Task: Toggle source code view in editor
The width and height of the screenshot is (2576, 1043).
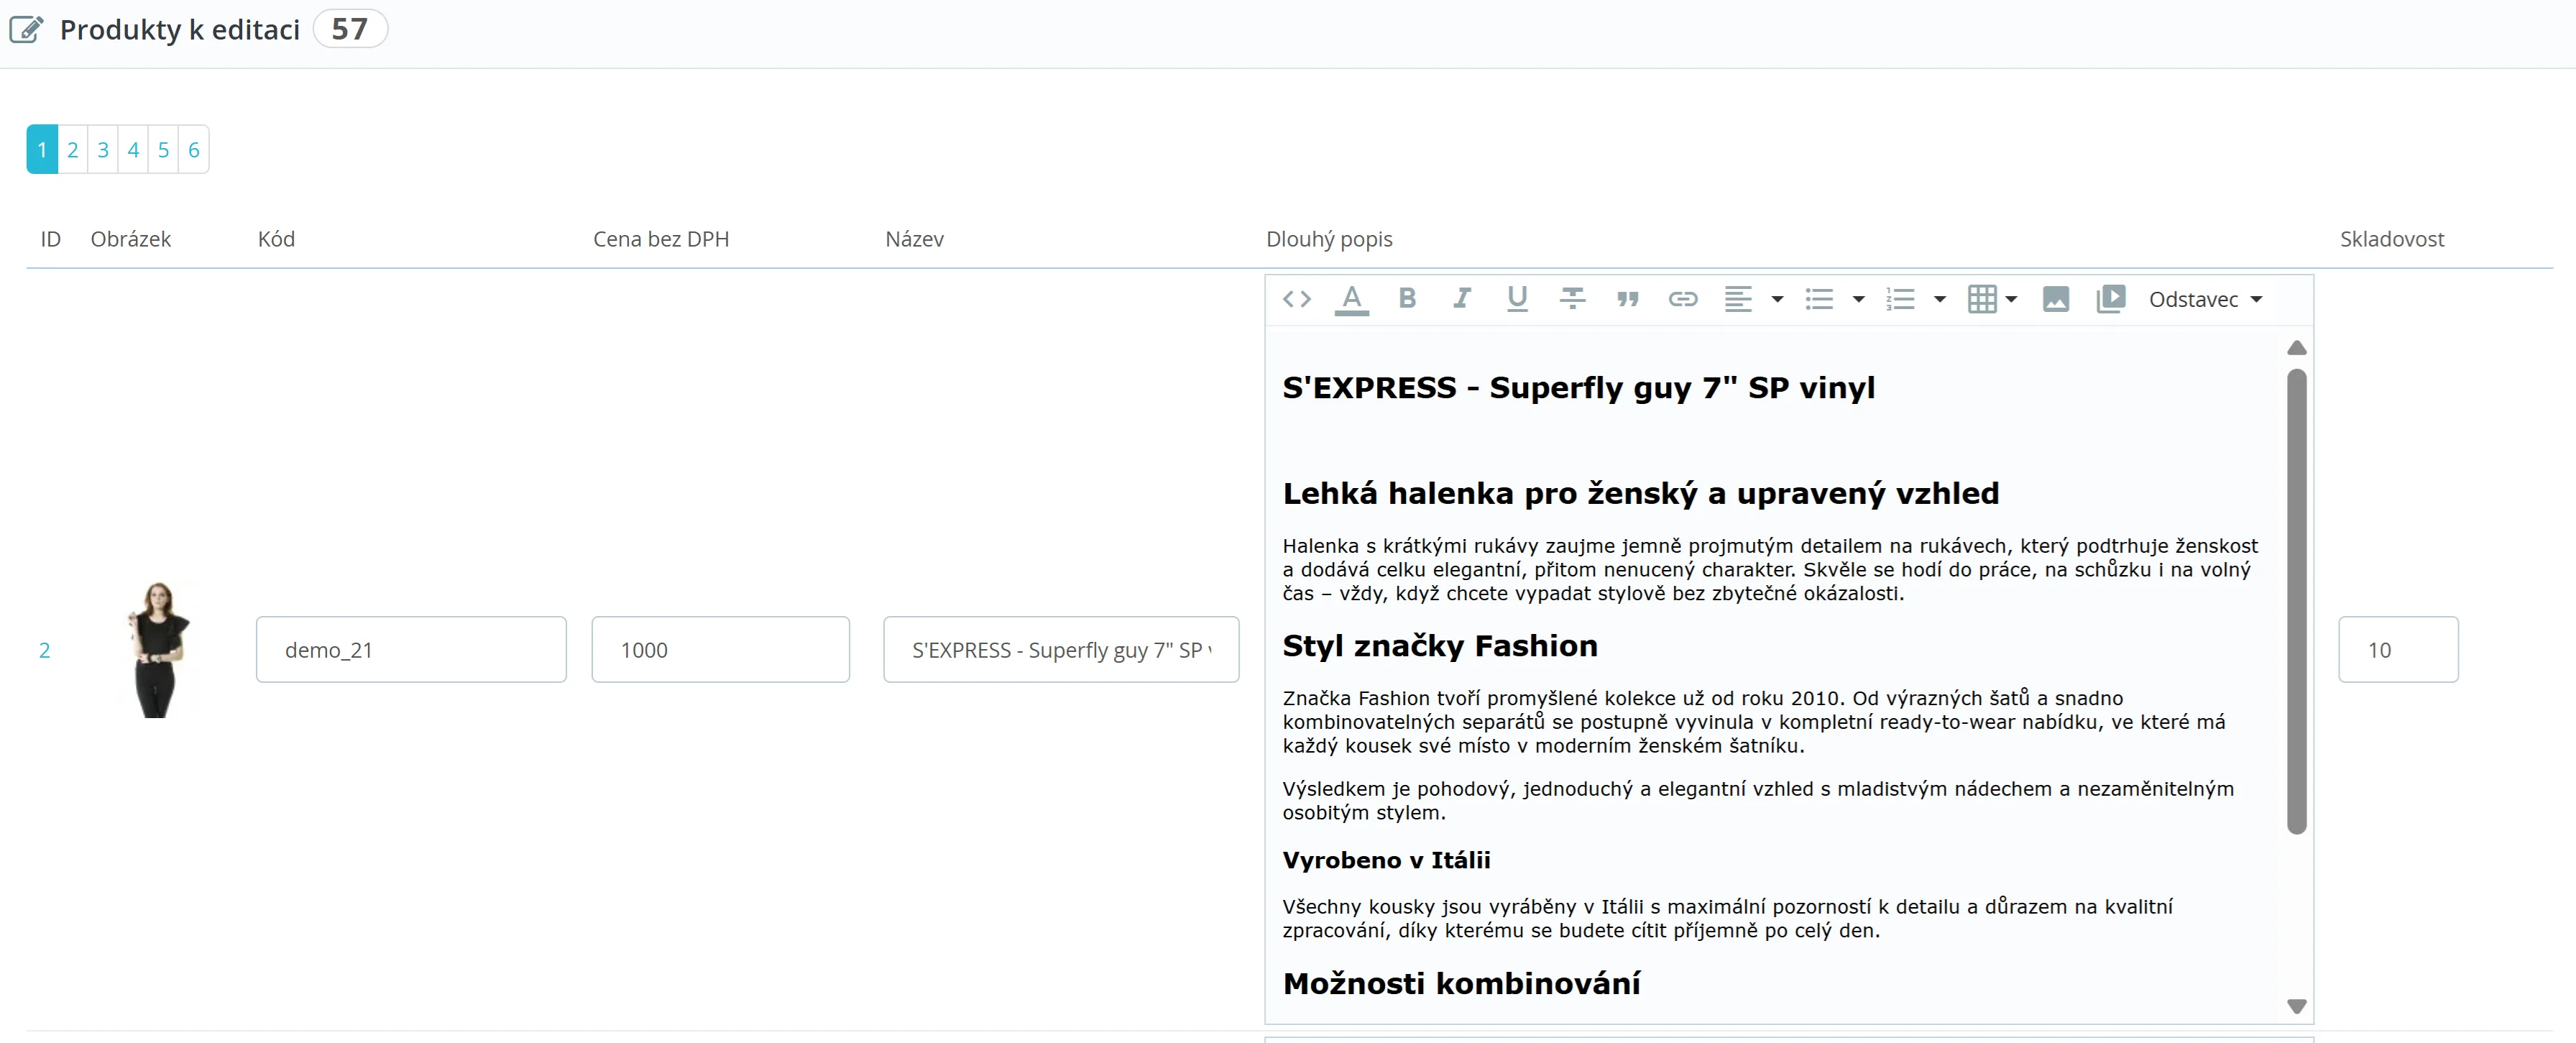Action: [x=1296, y=299]
